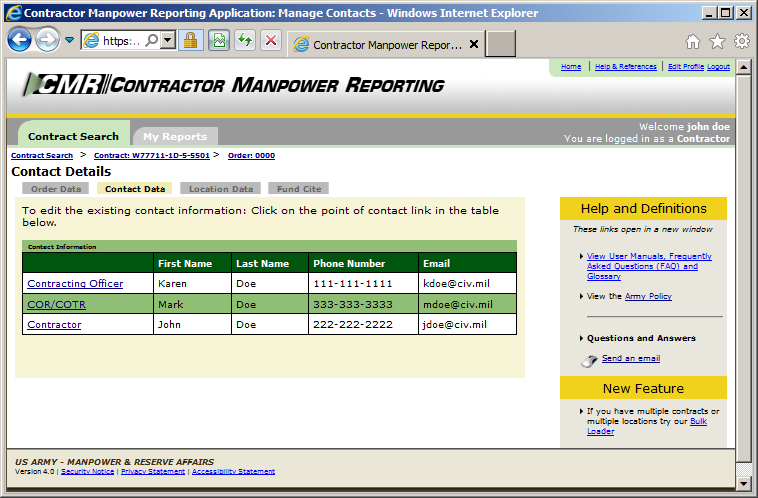The image size is (758, 498).
Task: Click the new blank tab button
Action: pyautogui.click(x=501, y=44)
